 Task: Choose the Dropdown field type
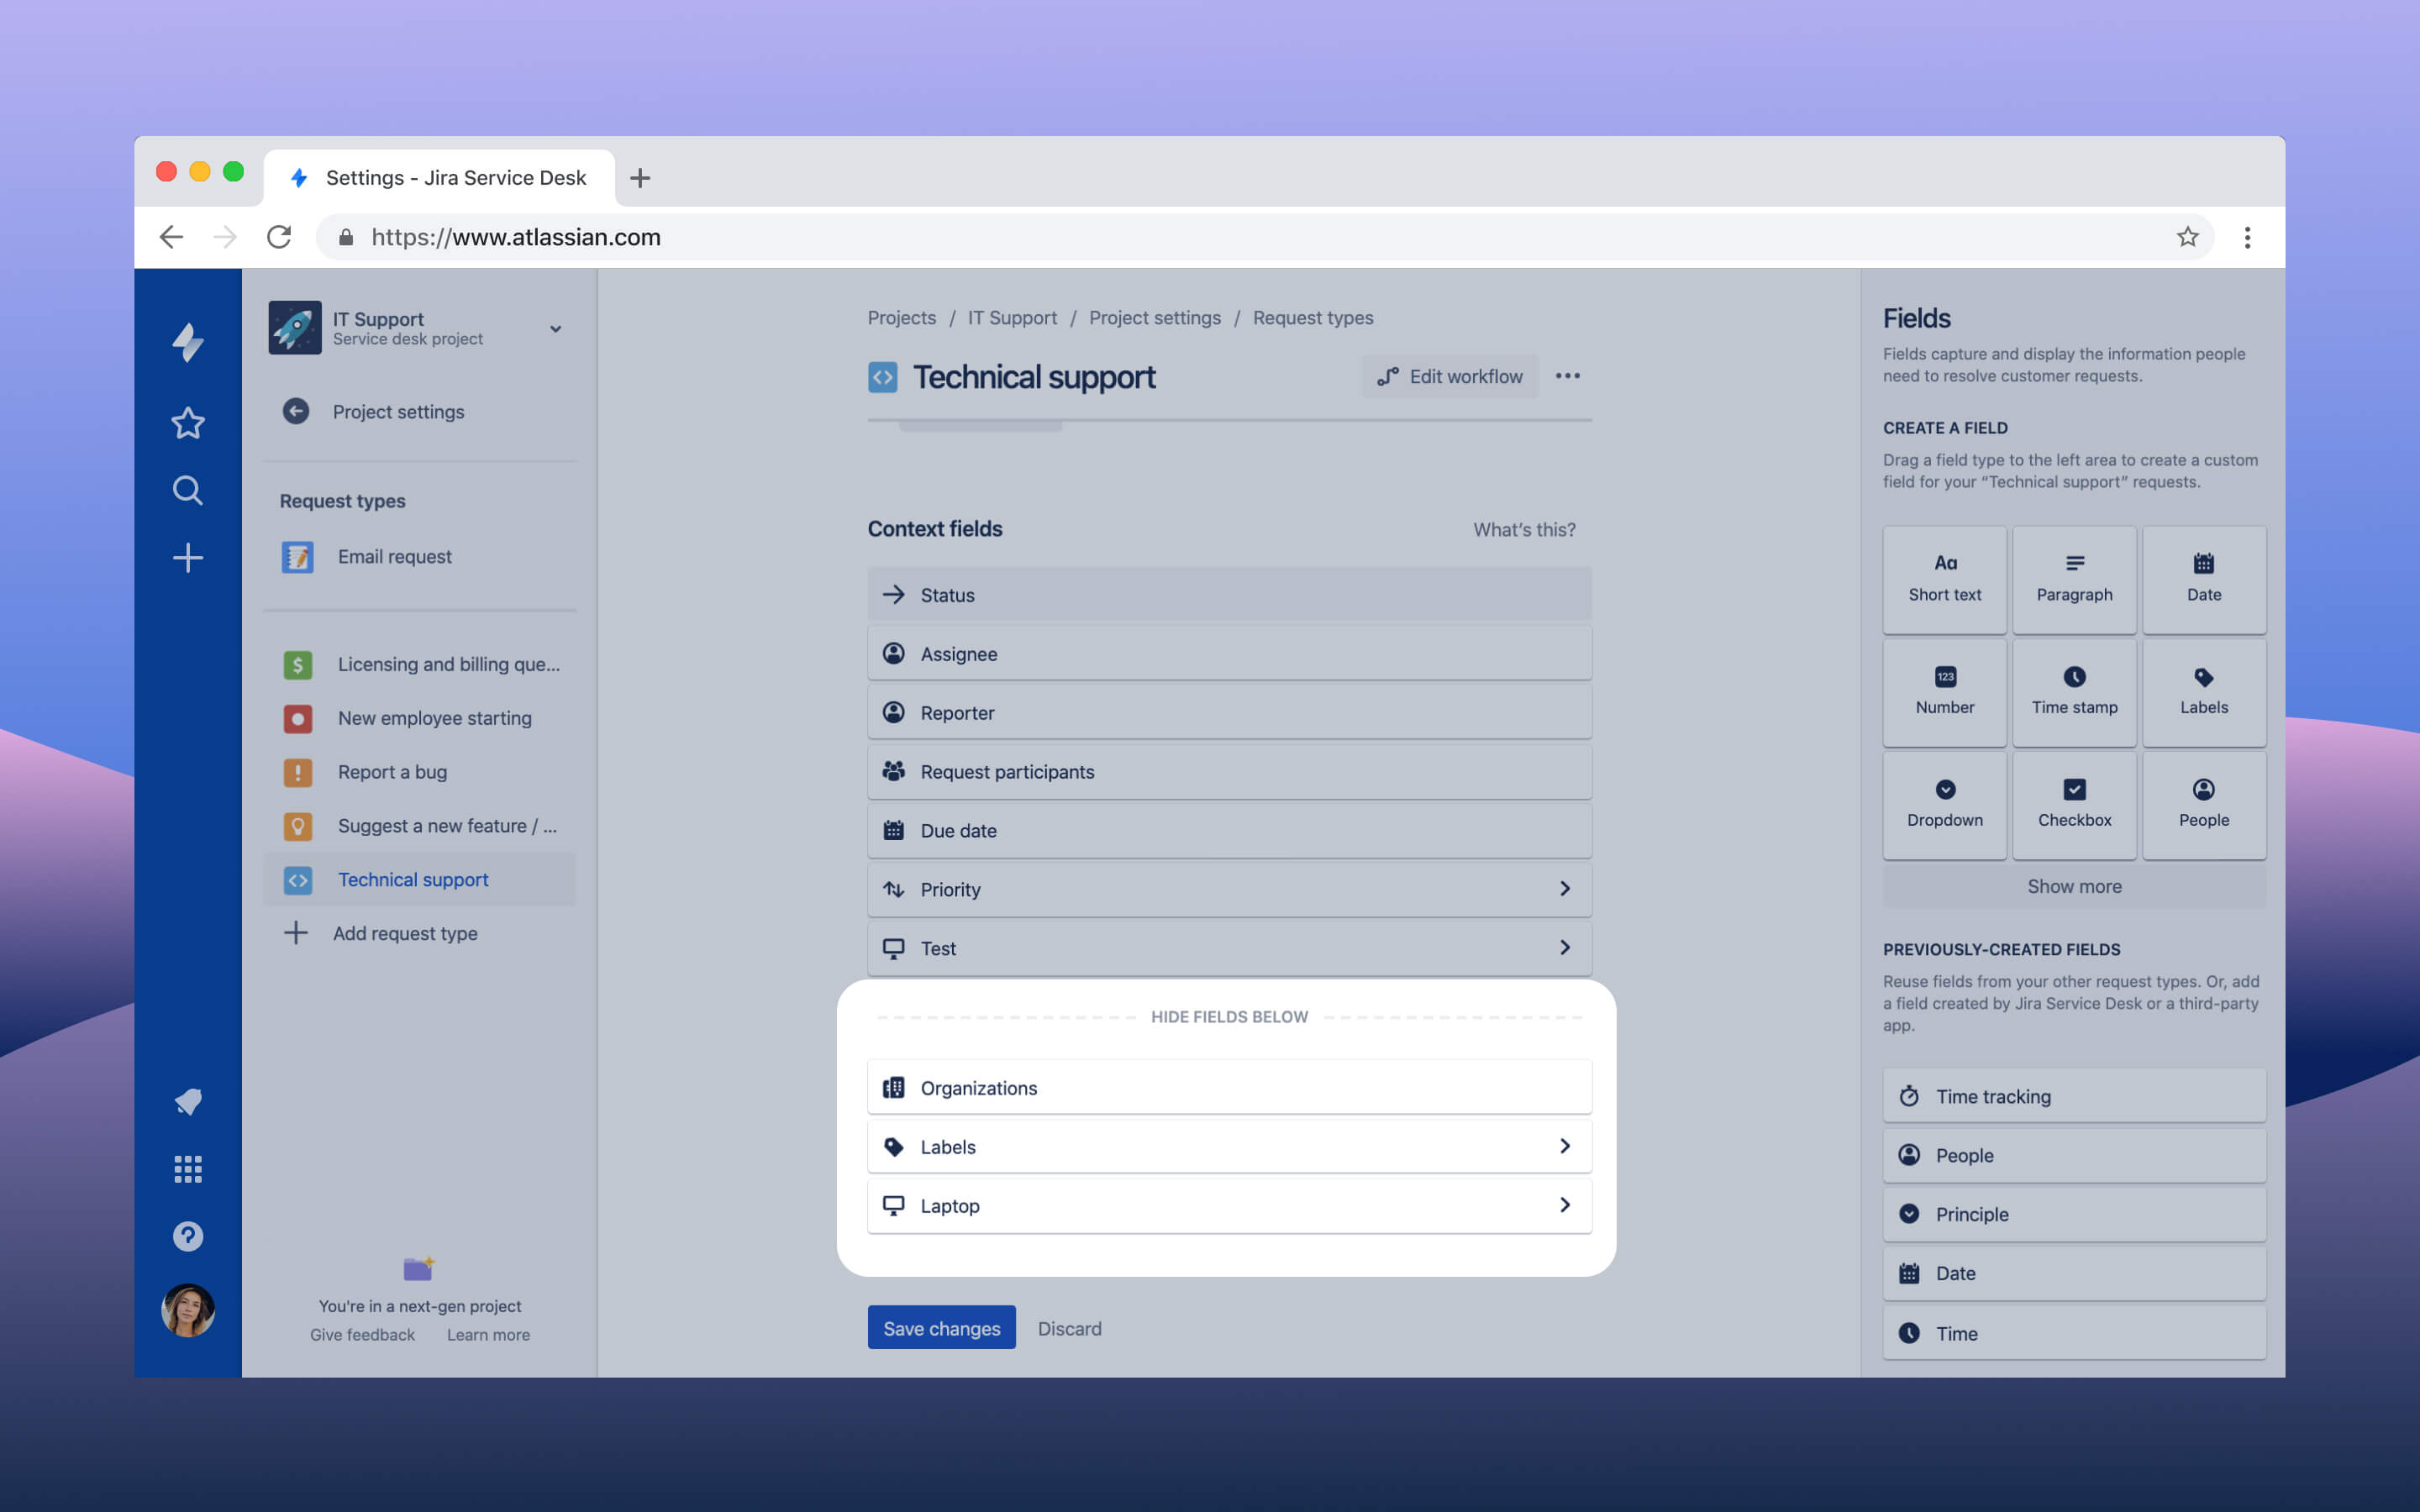(x=1944, y=805)
